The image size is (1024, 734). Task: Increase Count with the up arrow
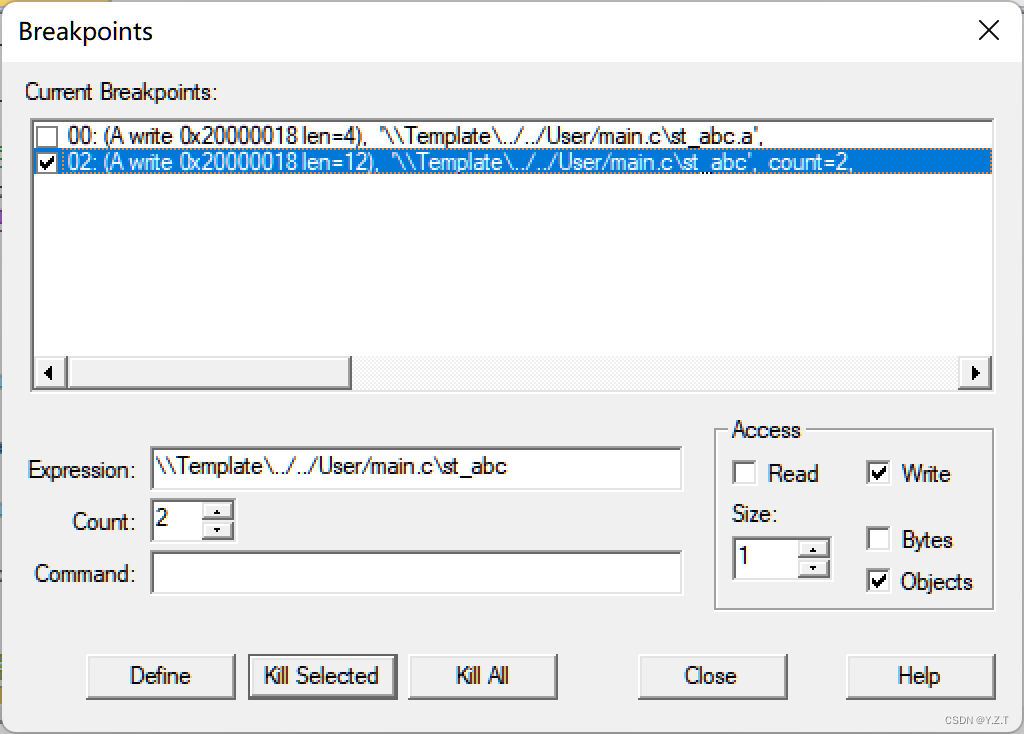(217, 511)
